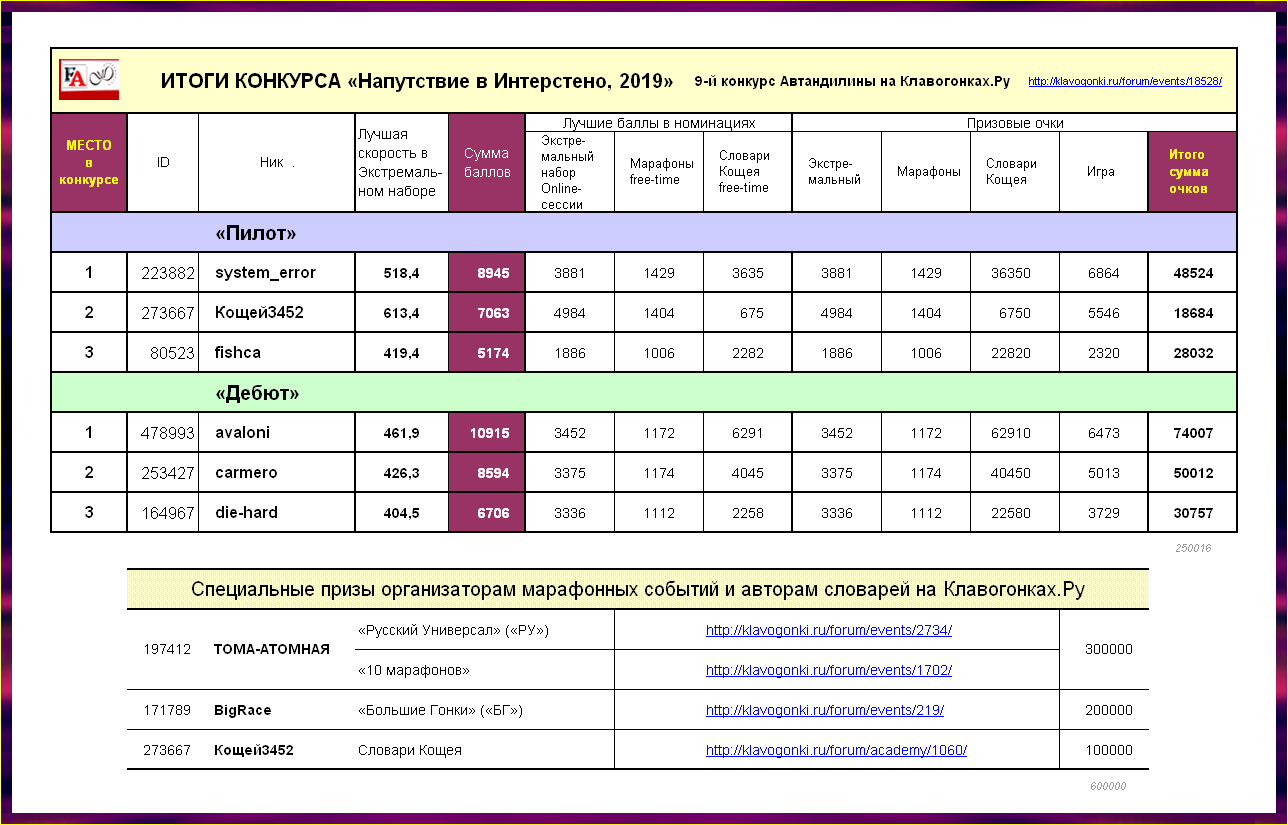Screen dimensions: 1288x825
Task: Open the klavogonki events/18528 link in the header
Action: pyautogui.click(x=1125, y=82)
